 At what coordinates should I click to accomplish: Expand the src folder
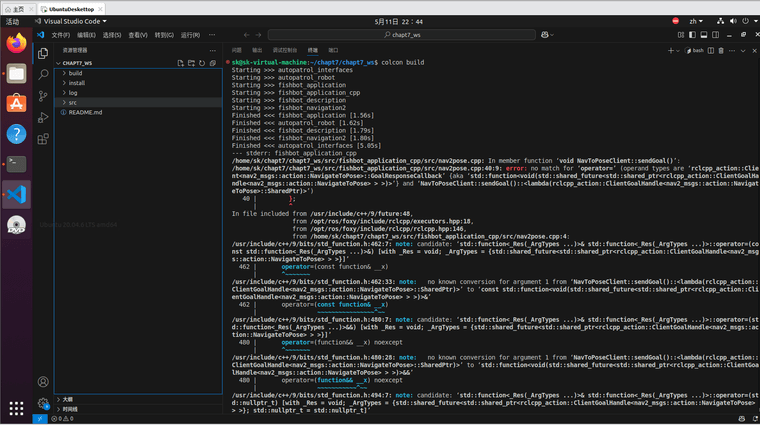tap(139, 103)
